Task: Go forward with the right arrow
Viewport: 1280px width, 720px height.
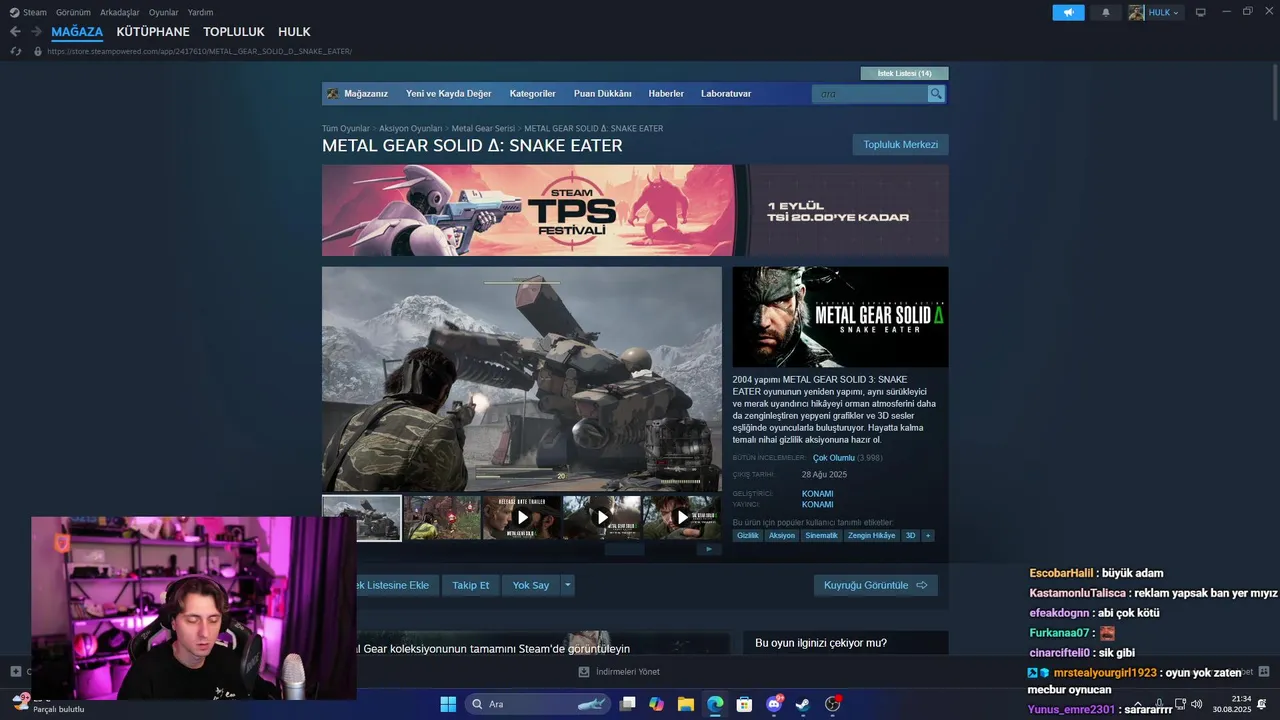Action: [x=36, y=32]
